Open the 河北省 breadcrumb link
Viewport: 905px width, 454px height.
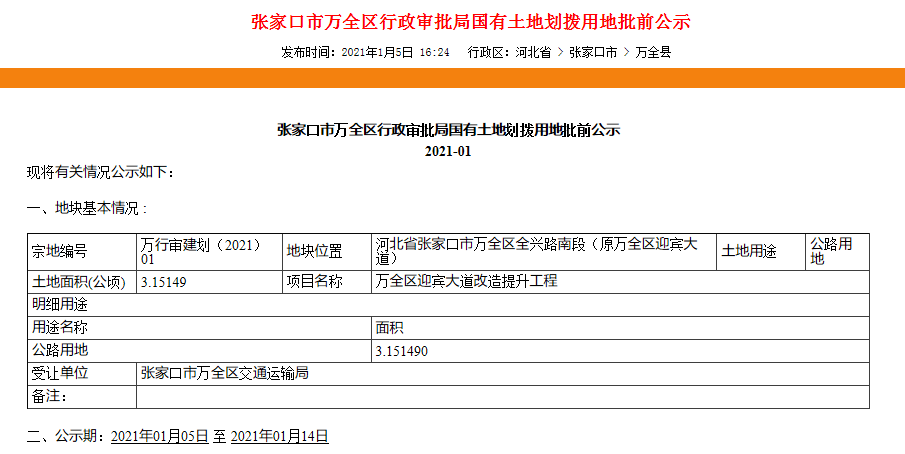[533, 52]
